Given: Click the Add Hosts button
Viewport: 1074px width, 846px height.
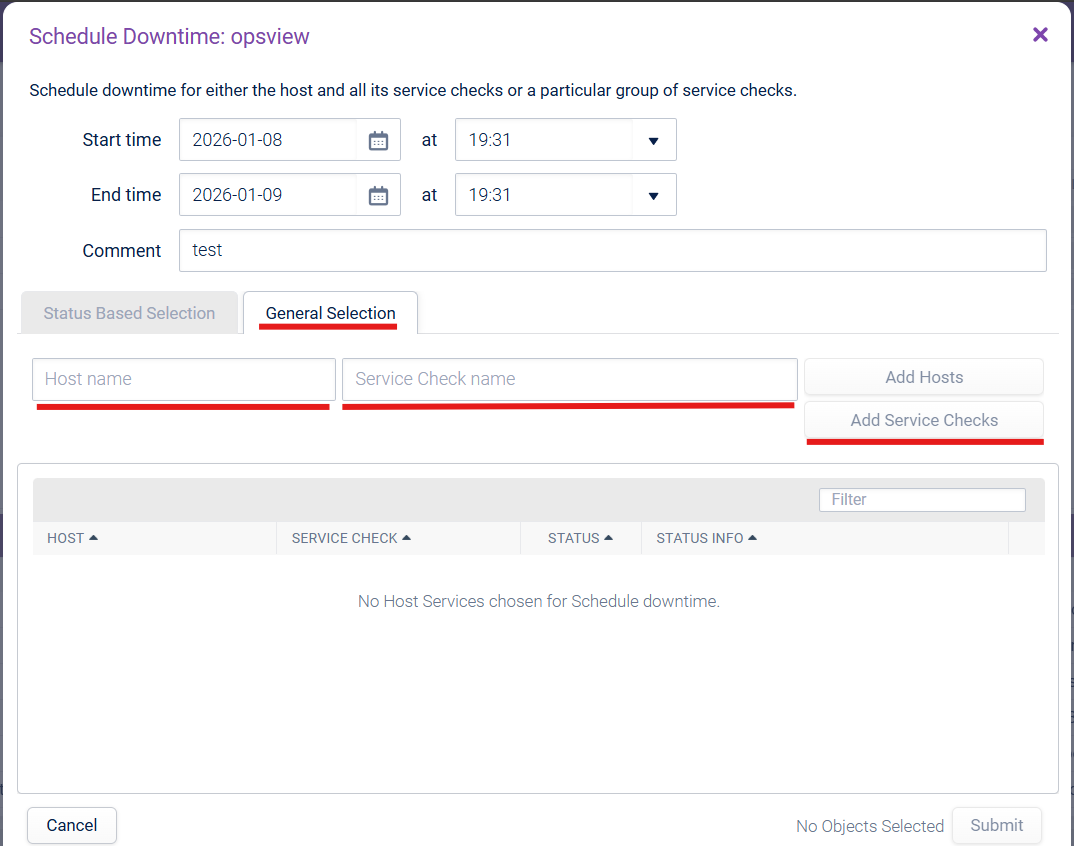Looking at the screenshot, I should [x=923, y=377].
